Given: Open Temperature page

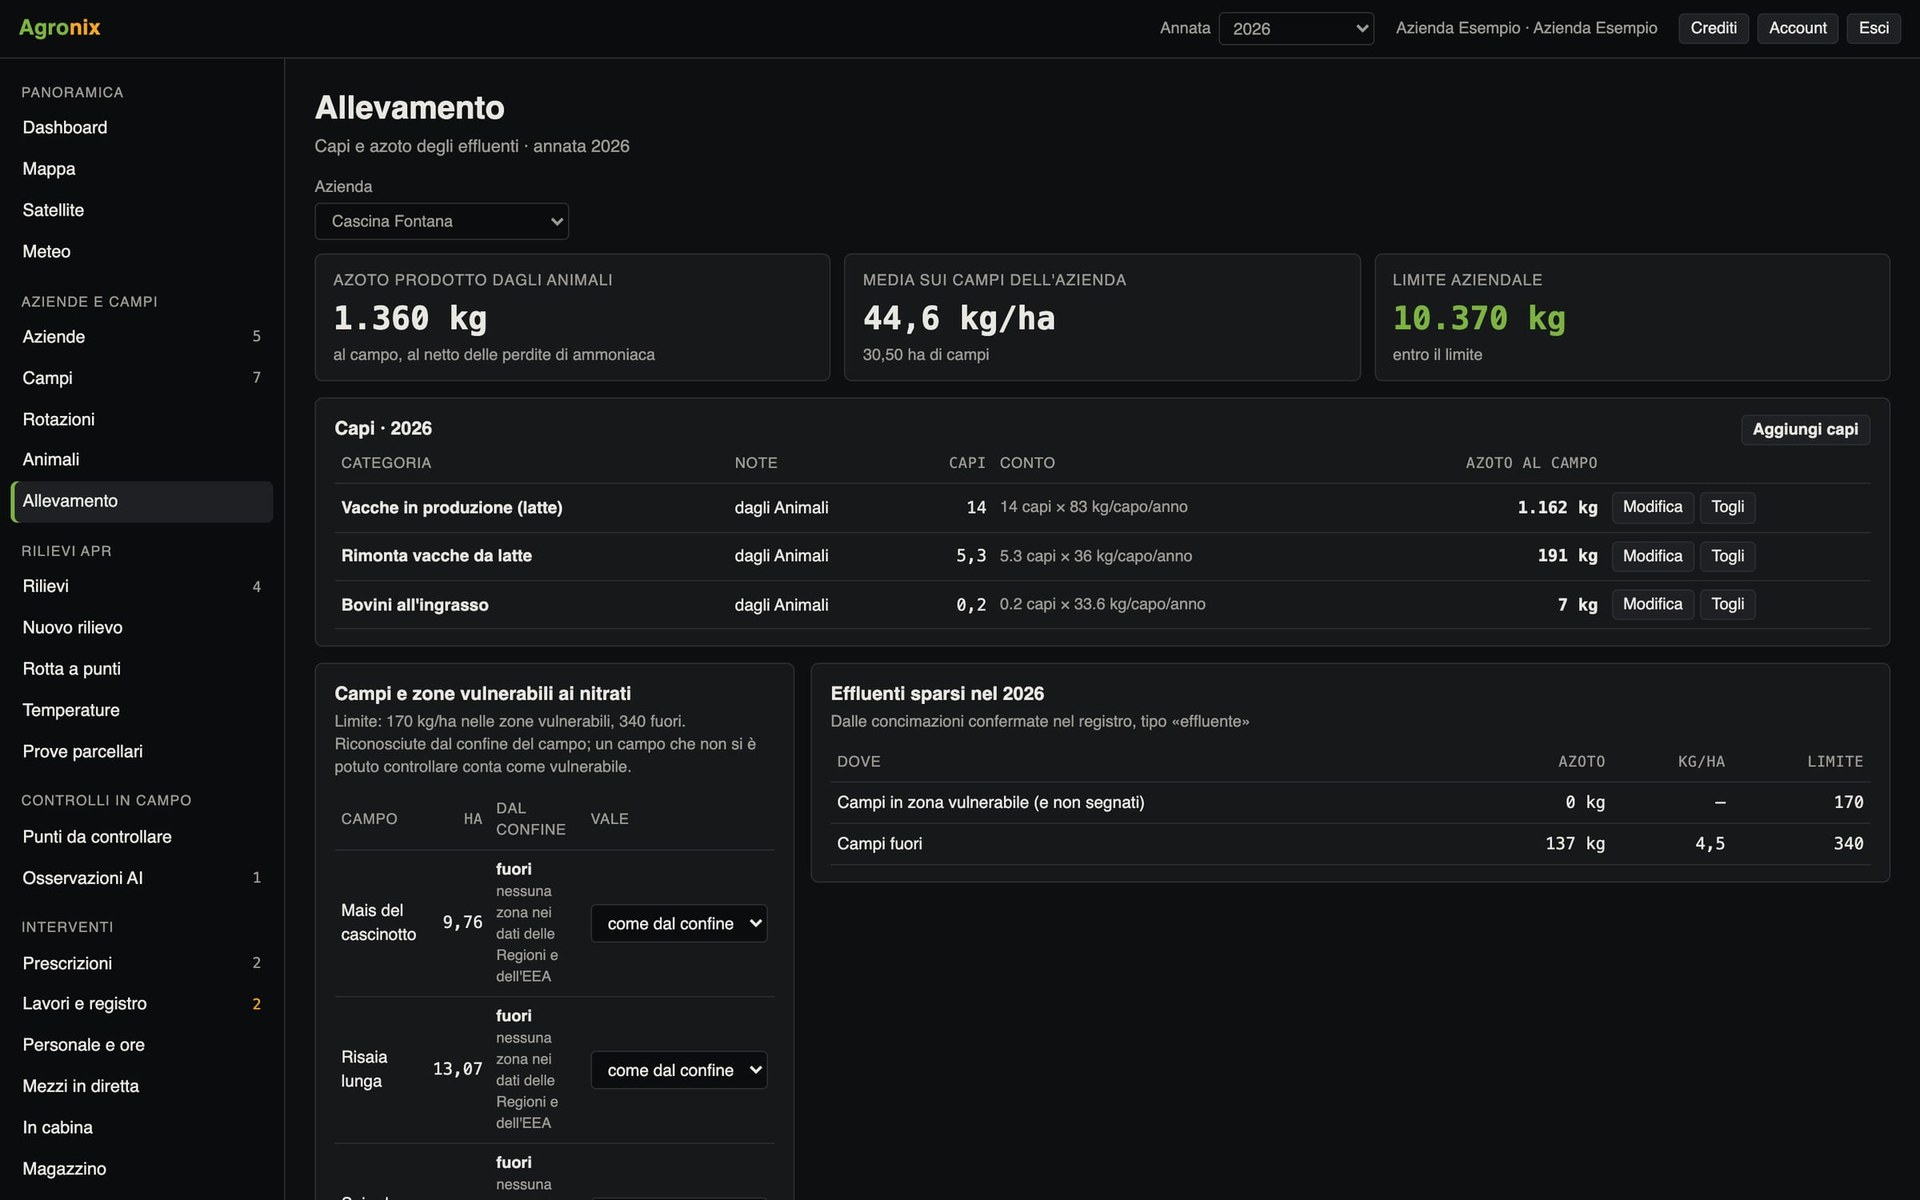Looking at the screenshot, I should 142,710.
